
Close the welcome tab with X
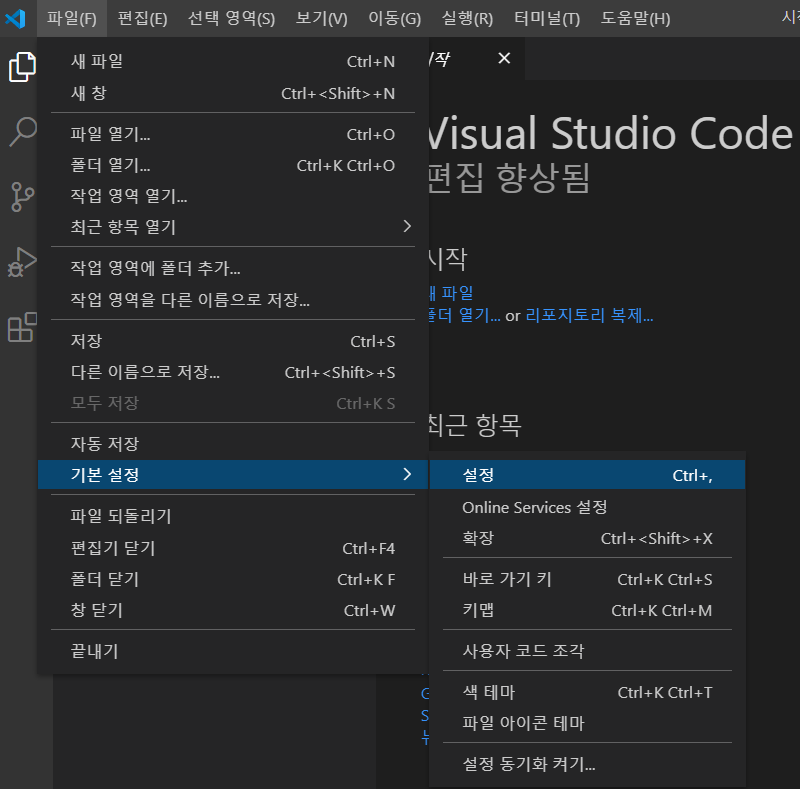pyautogui.click(x=504, y=58)
